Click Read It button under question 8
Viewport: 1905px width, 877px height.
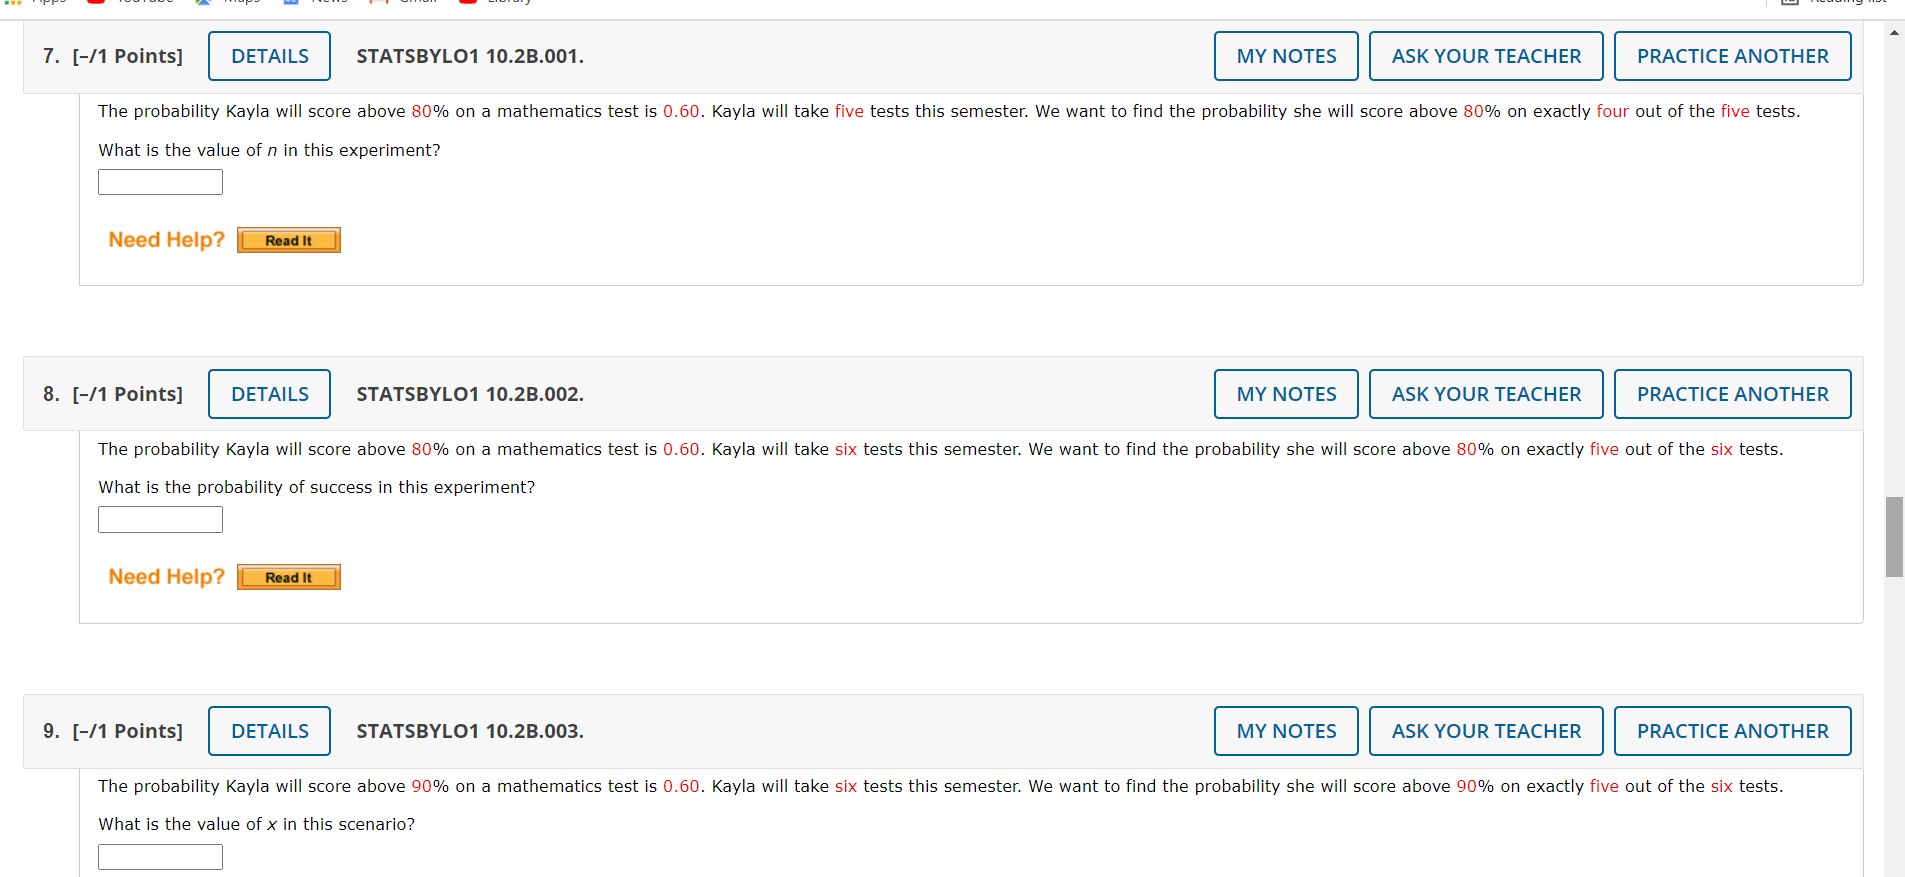(289, 577)
